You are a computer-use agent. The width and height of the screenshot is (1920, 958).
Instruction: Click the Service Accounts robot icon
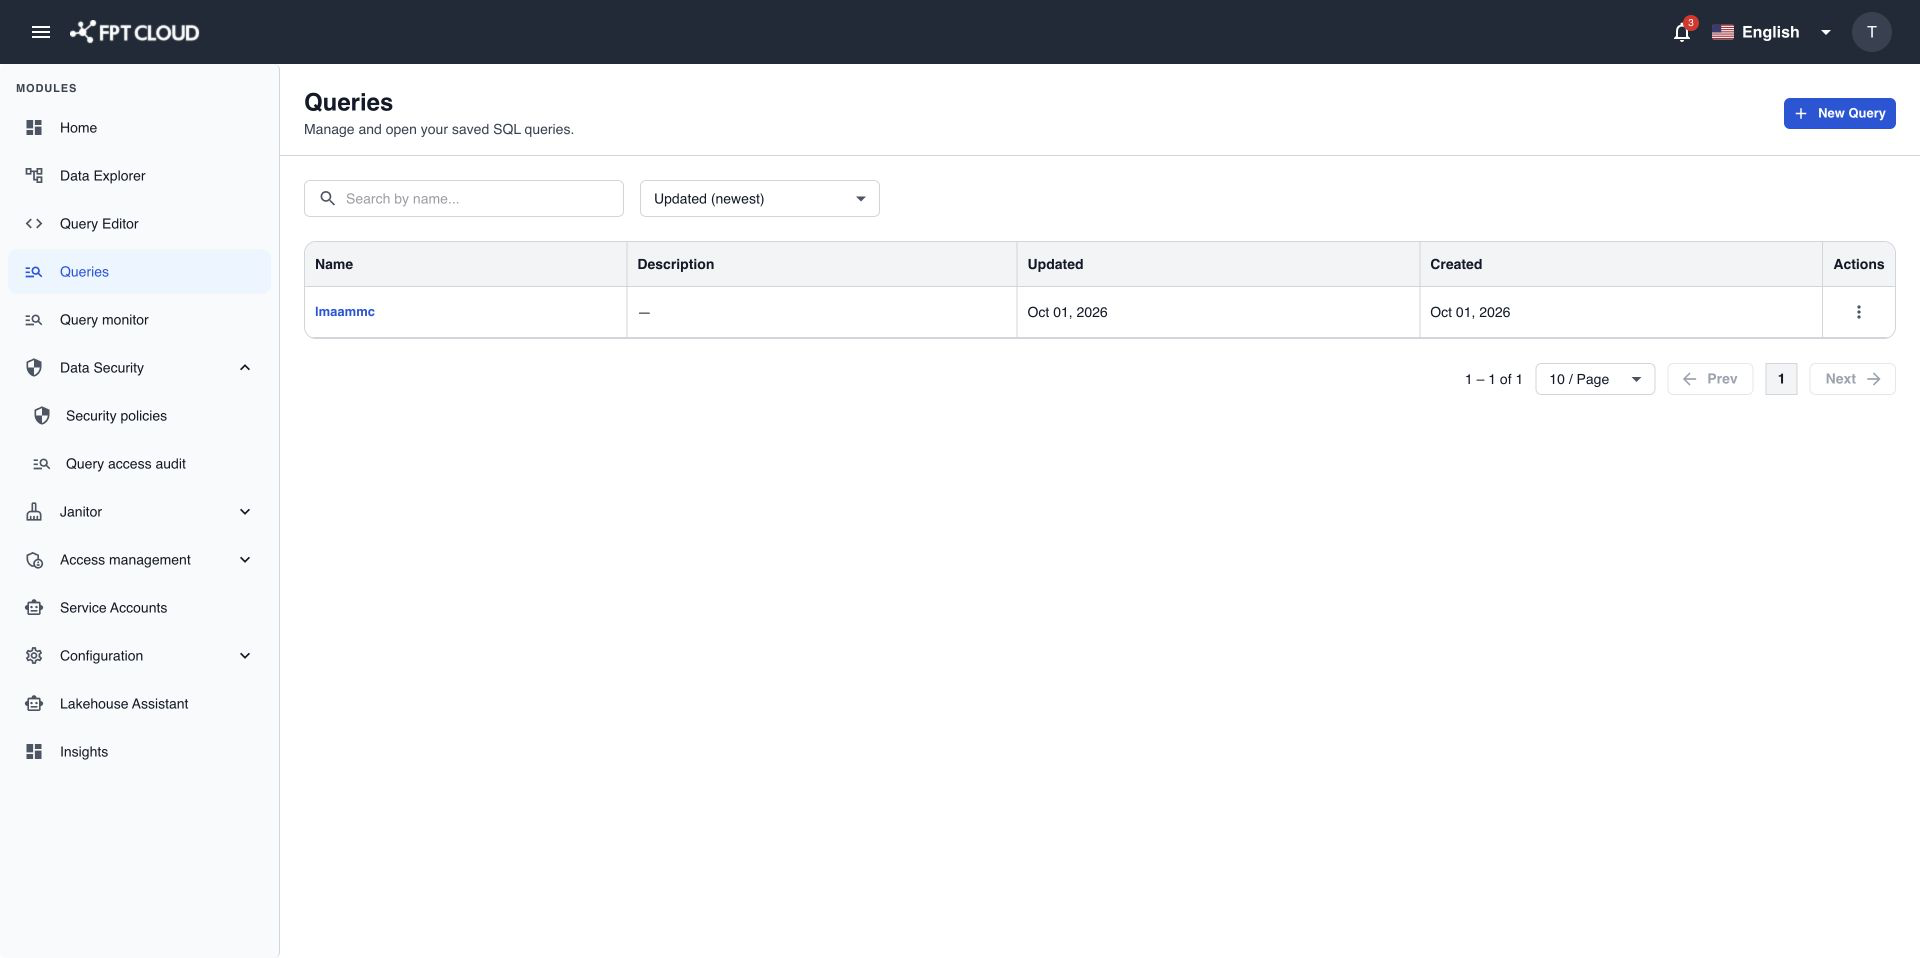34,608
